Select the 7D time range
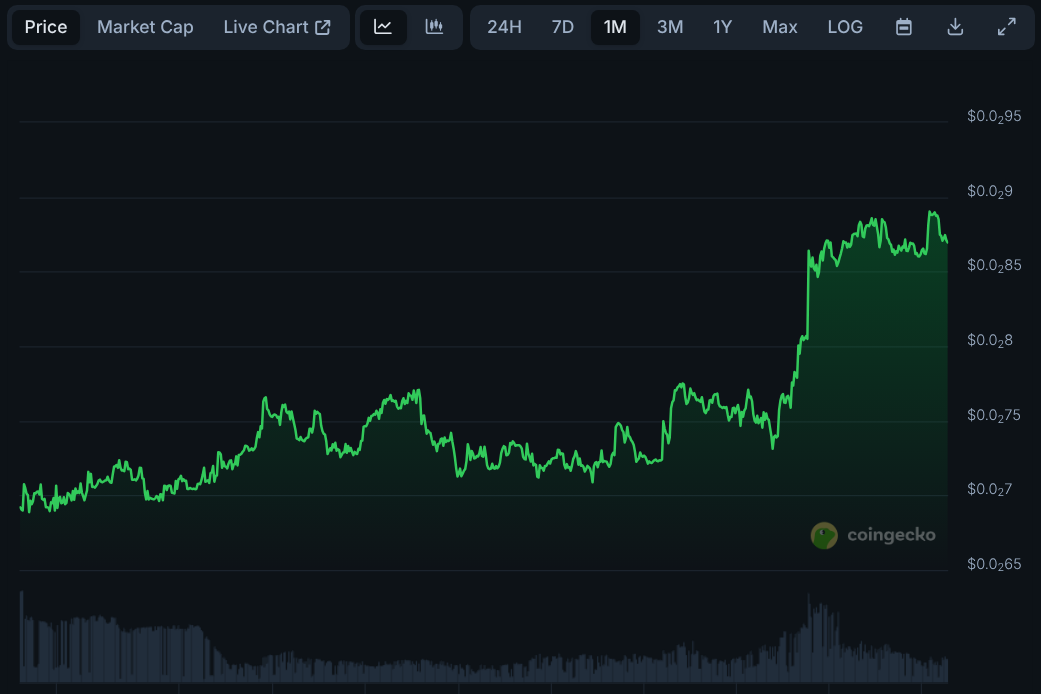Viewport: 1041px width, 694px height. pyautogui.click(x=563, y=27)
